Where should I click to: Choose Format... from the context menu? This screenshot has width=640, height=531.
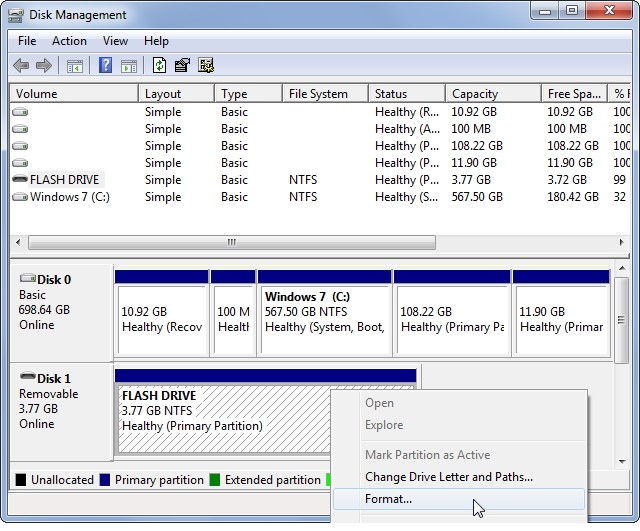(x=459, y=499)
